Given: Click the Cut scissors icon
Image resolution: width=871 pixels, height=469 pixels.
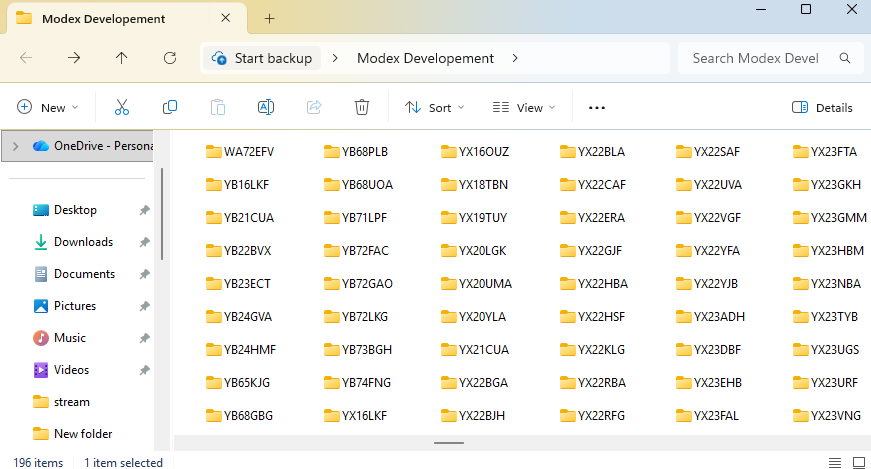Looking at the screenshot, I should 122,107.
